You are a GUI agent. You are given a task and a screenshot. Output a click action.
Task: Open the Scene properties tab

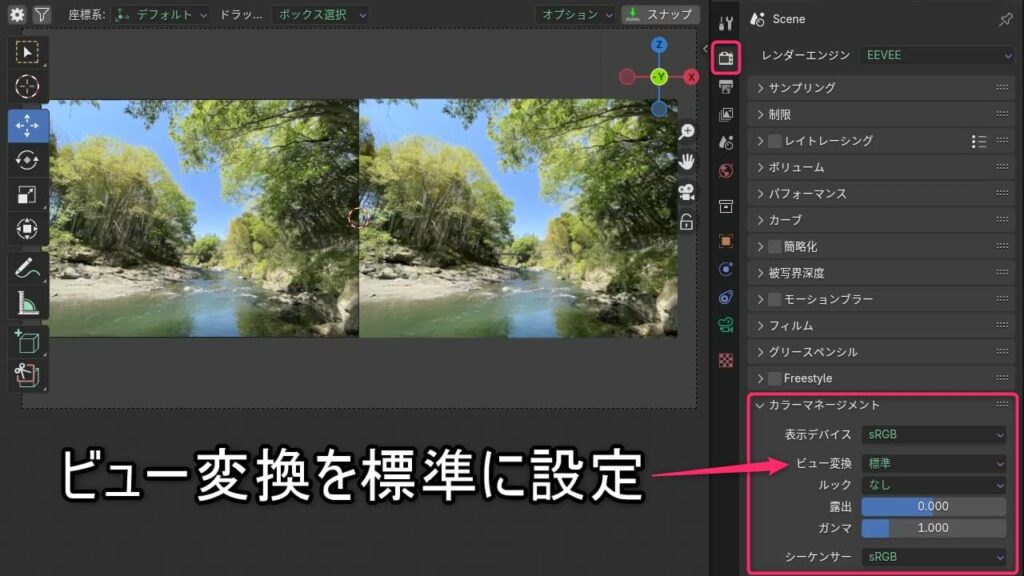[x=726, y=142]
